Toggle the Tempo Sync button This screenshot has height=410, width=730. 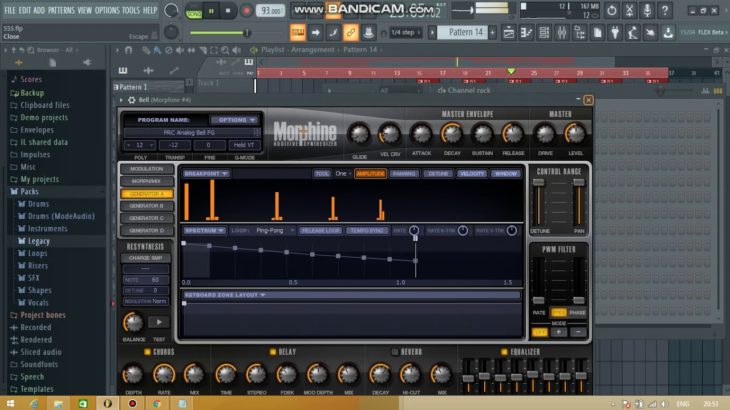pyautogui.click(x=367, y=230)
